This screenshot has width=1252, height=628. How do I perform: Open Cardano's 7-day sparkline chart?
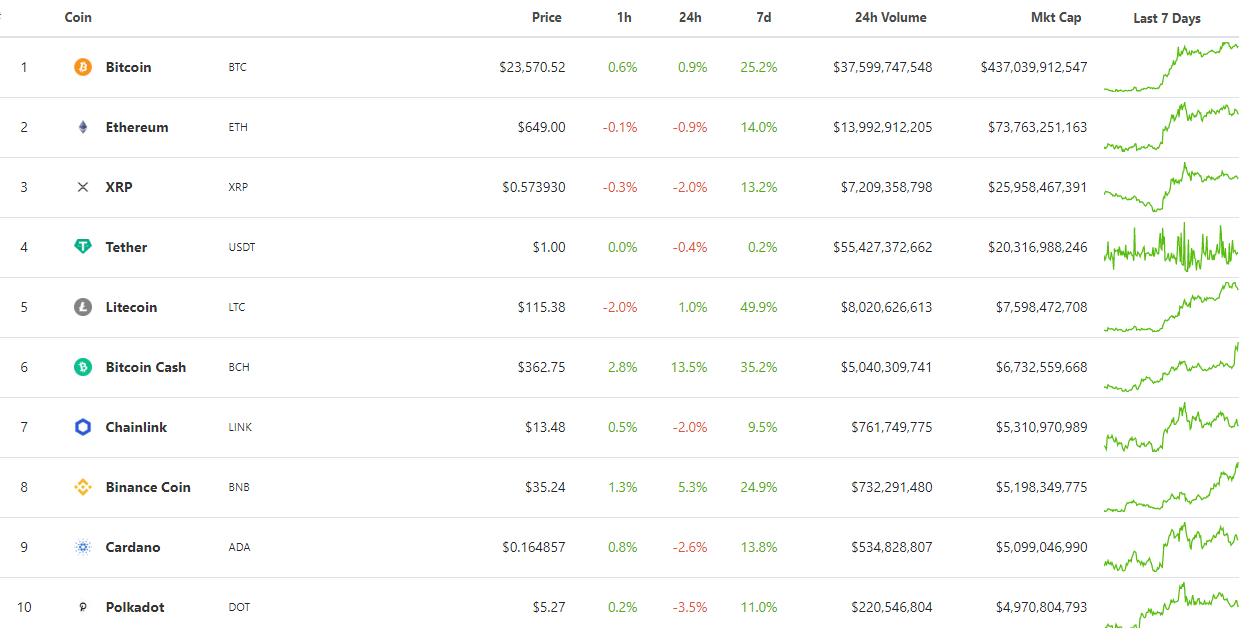pyautogui.click(x=1171, y=547)
